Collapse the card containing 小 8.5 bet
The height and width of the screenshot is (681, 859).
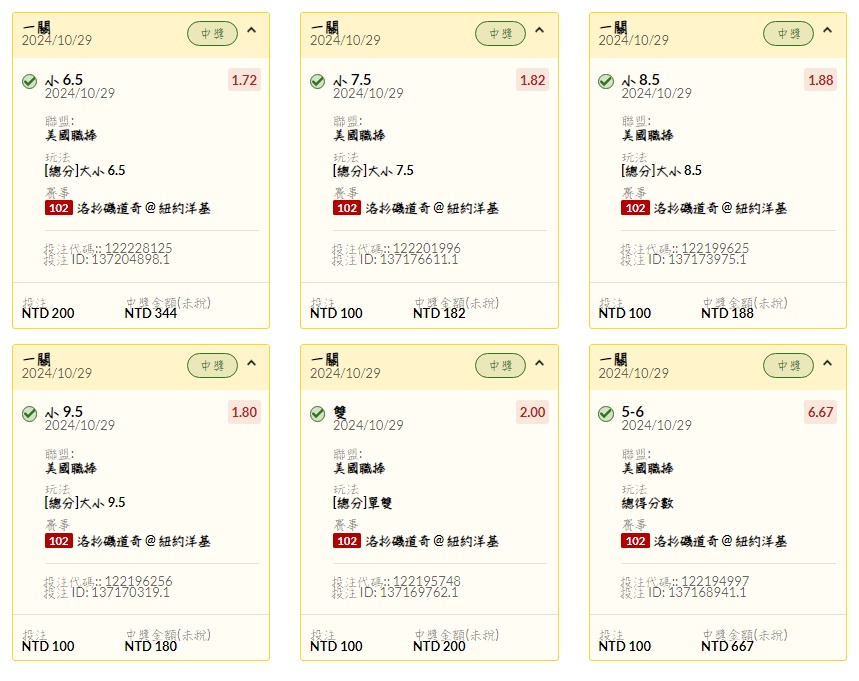tap(827, 31)
